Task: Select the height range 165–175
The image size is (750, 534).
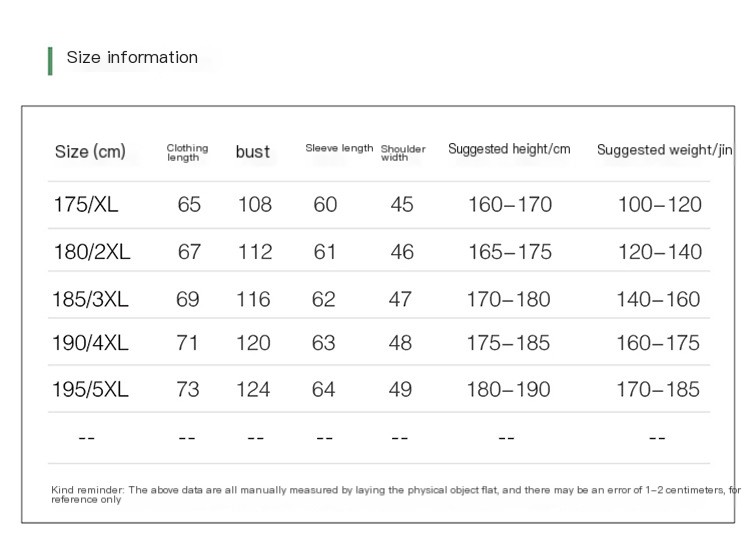Action: click(x=510, y=252)
